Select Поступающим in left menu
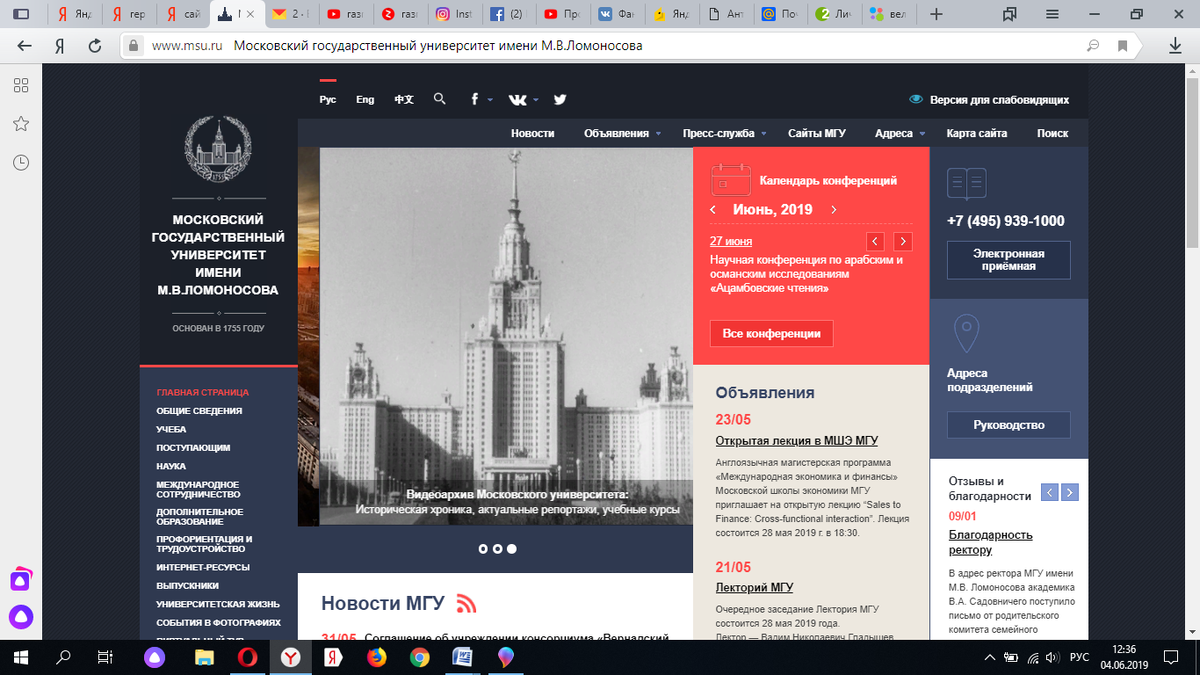Viewport: 1200px width, 675px height. 193,448
